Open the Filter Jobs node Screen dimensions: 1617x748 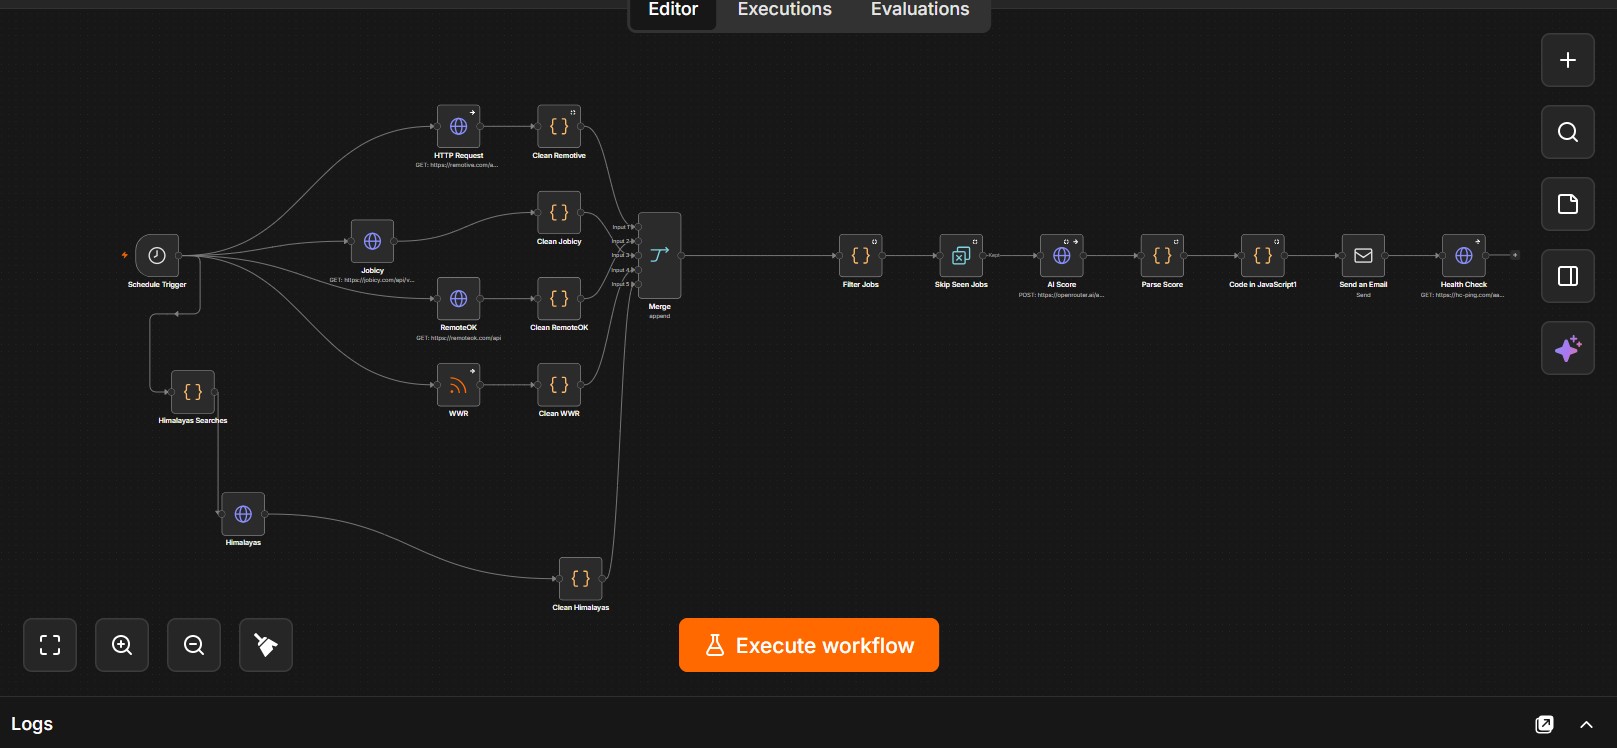tap(860, 256)
